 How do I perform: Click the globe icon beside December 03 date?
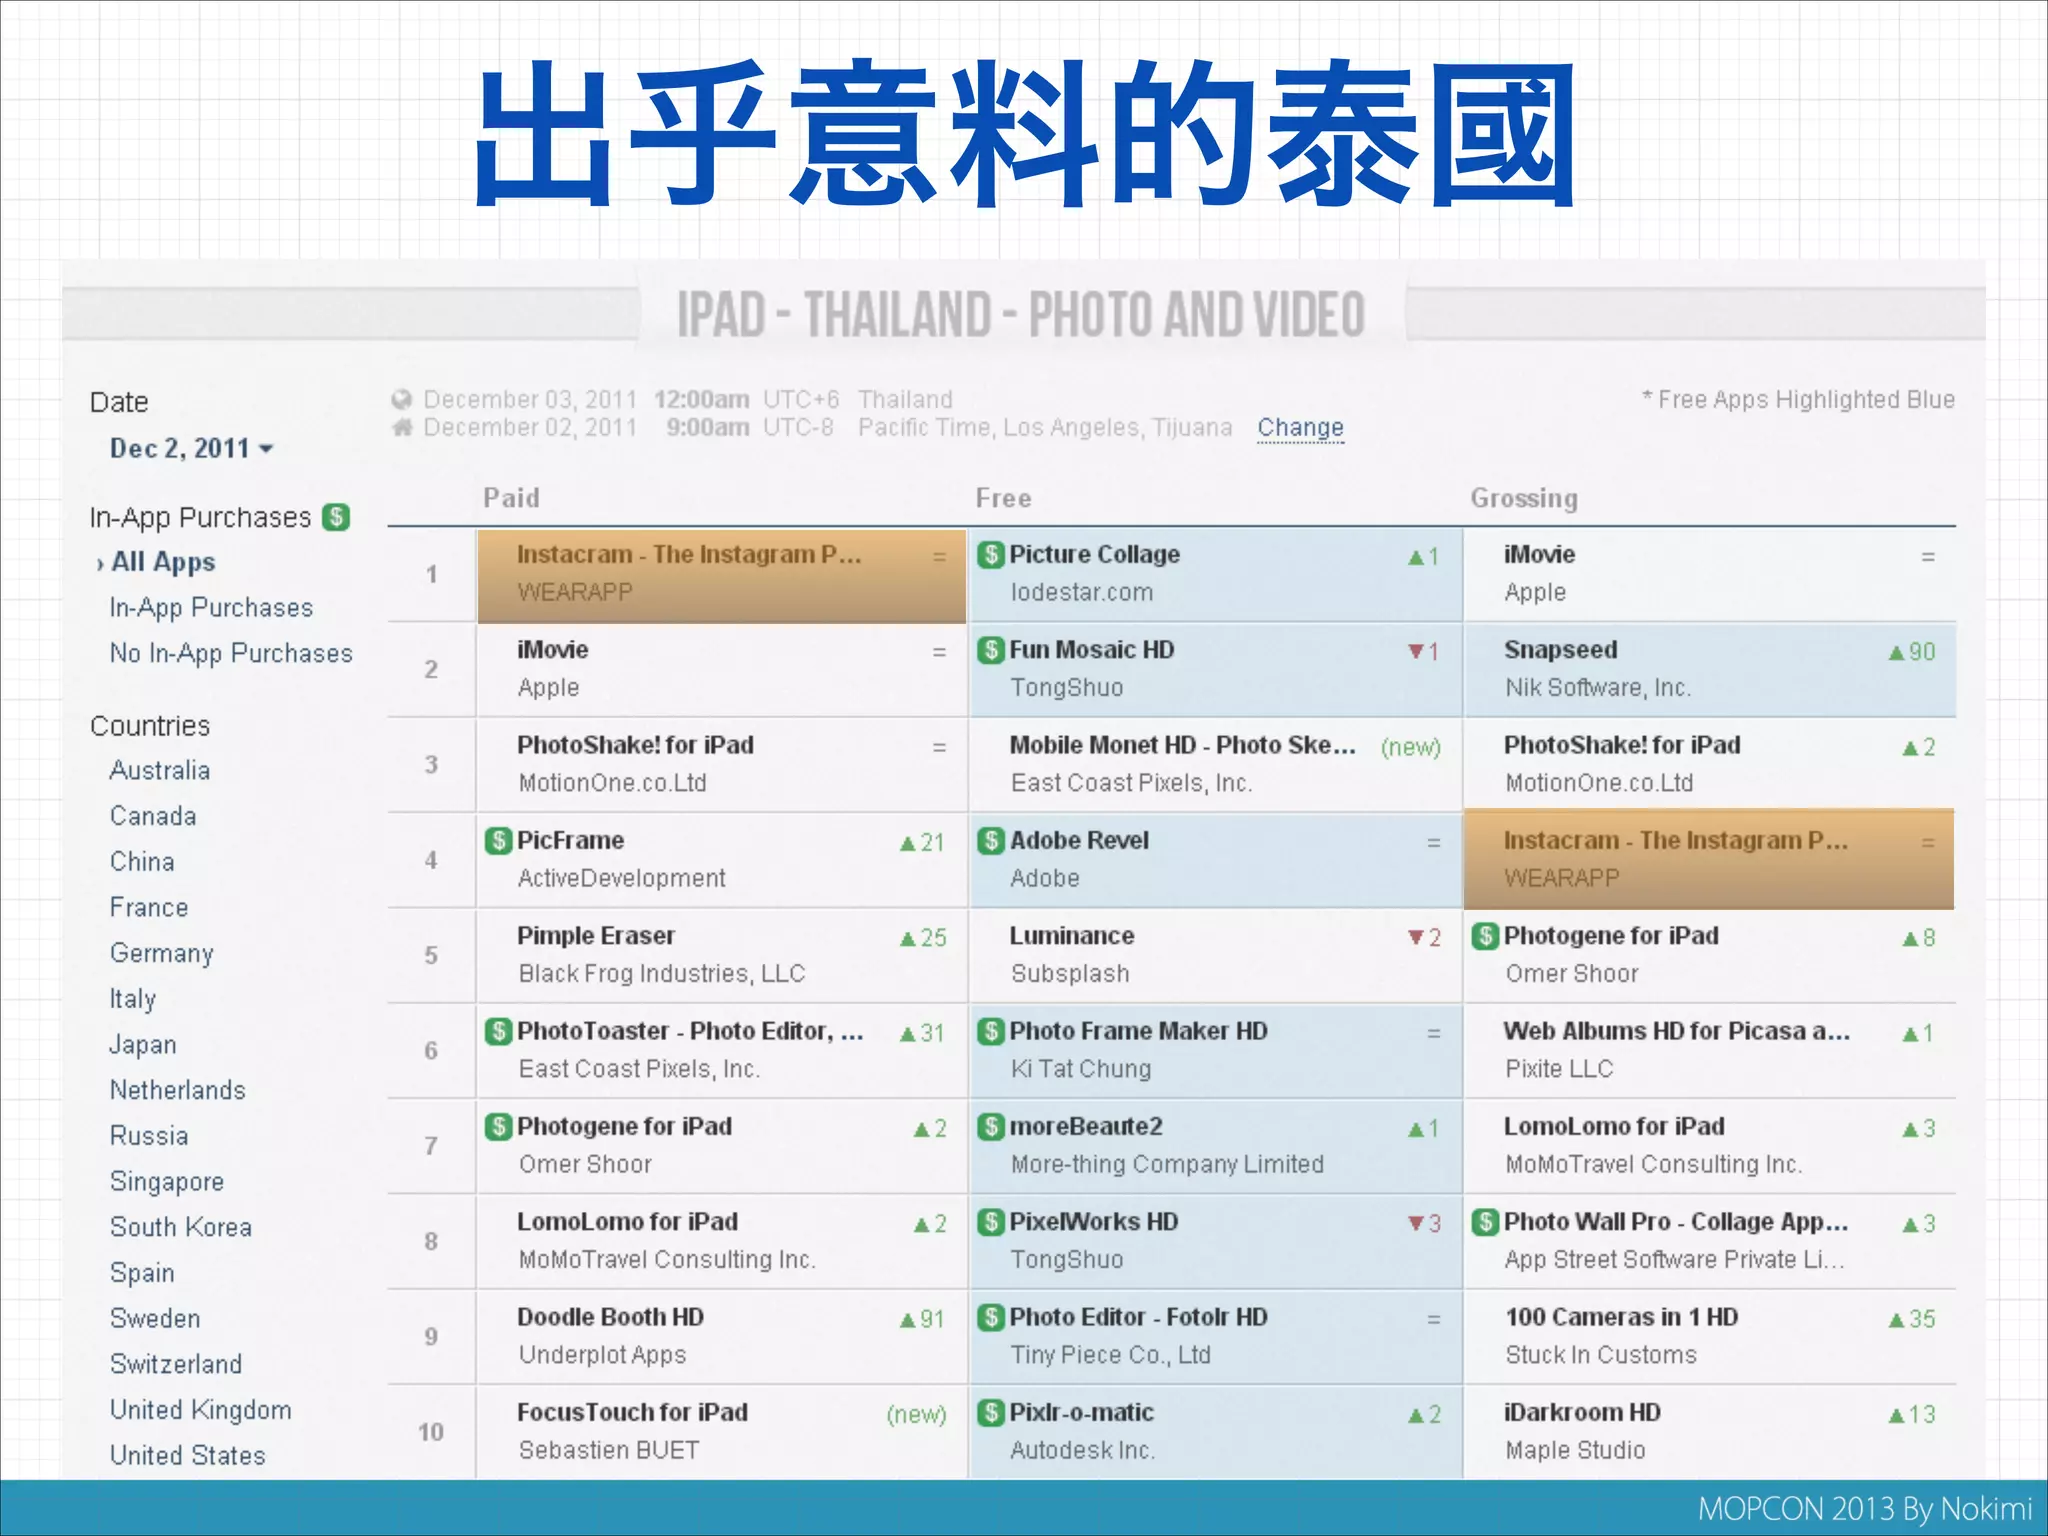tap(402, 400)
